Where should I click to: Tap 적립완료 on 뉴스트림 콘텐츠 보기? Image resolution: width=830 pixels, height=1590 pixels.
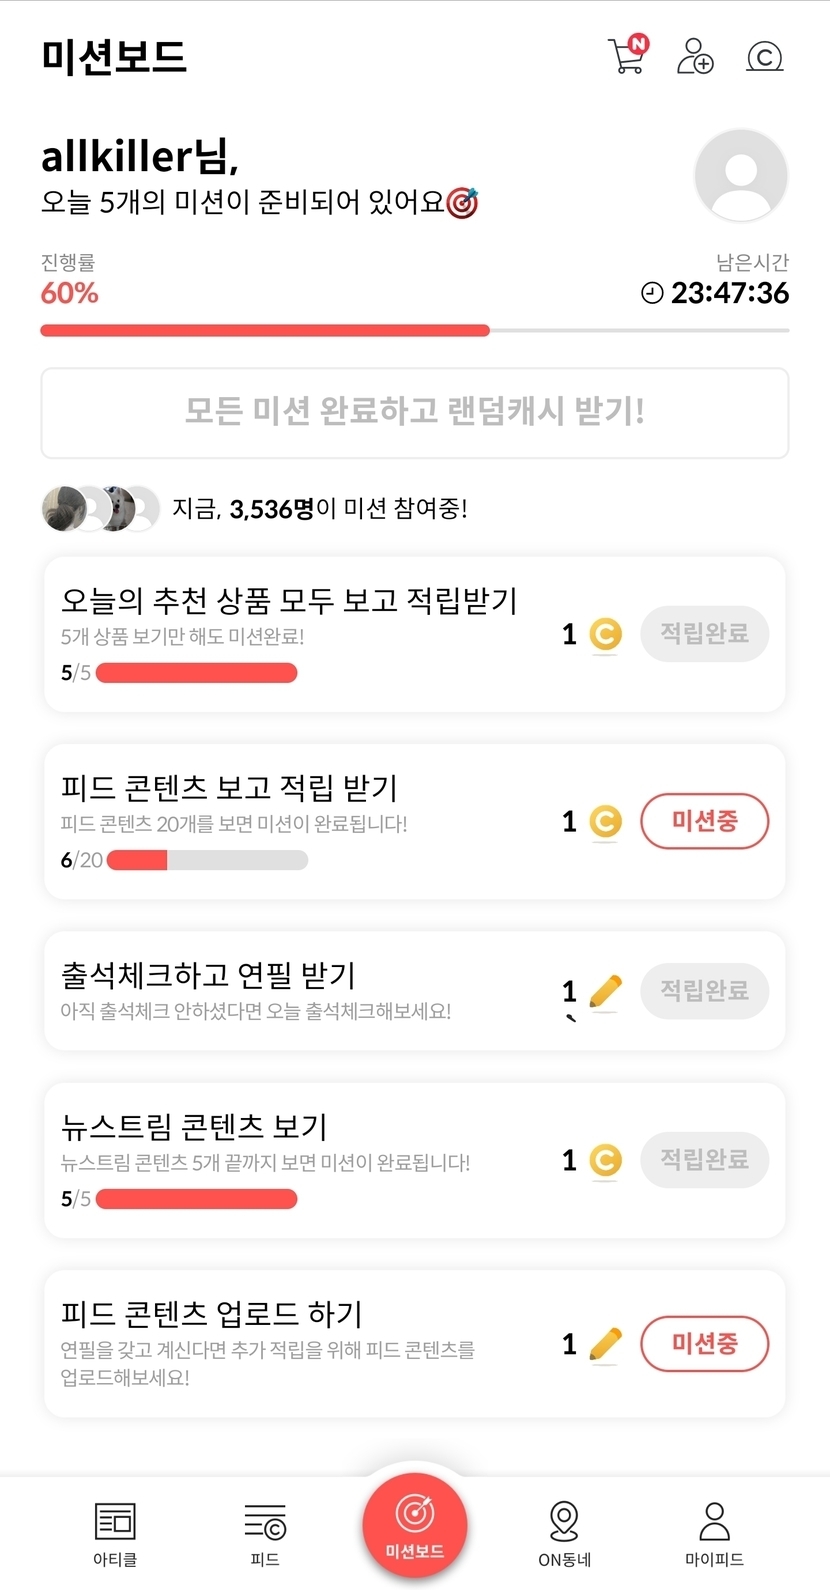pyautogui.click(x=704, y=1160)
